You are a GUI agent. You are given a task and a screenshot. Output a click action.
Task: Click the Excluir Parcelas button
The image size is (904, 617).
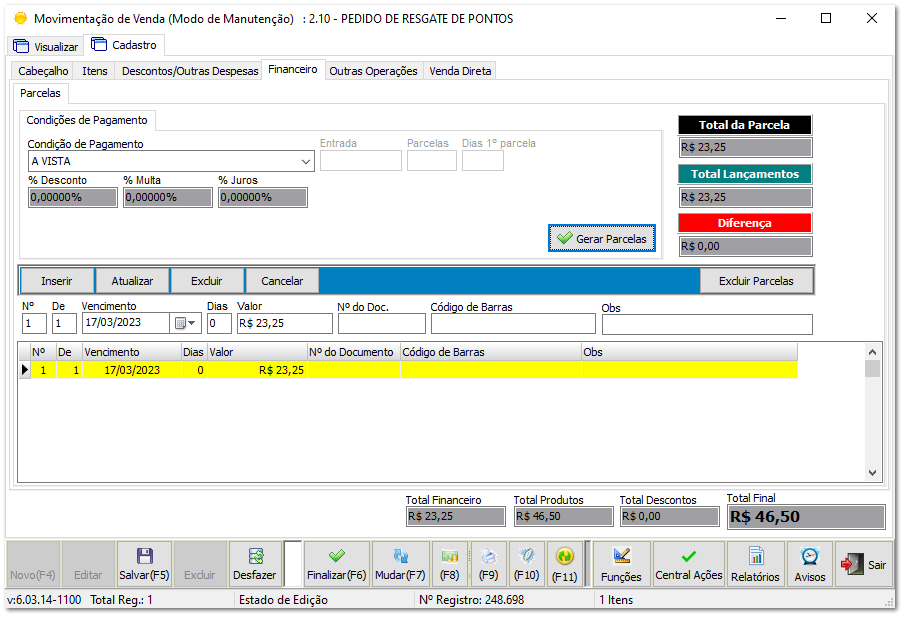[x=757, y=281]
